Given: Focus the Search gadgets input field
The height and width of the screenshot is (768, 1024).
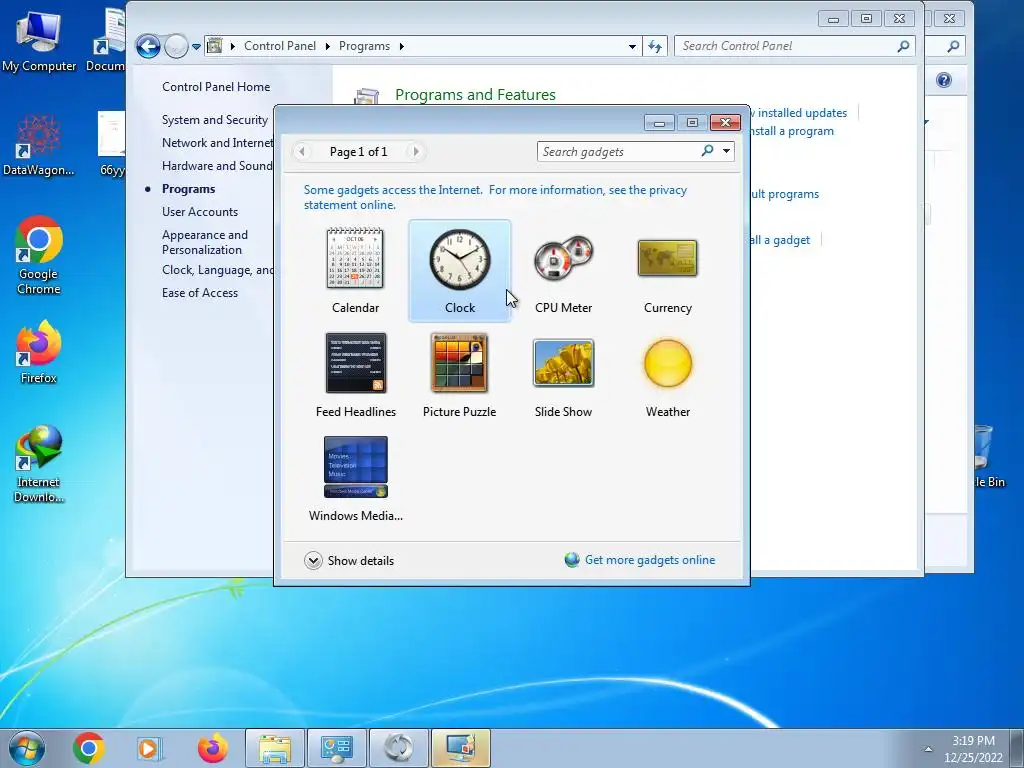Looking at the screenshot, I should (619, 152).
